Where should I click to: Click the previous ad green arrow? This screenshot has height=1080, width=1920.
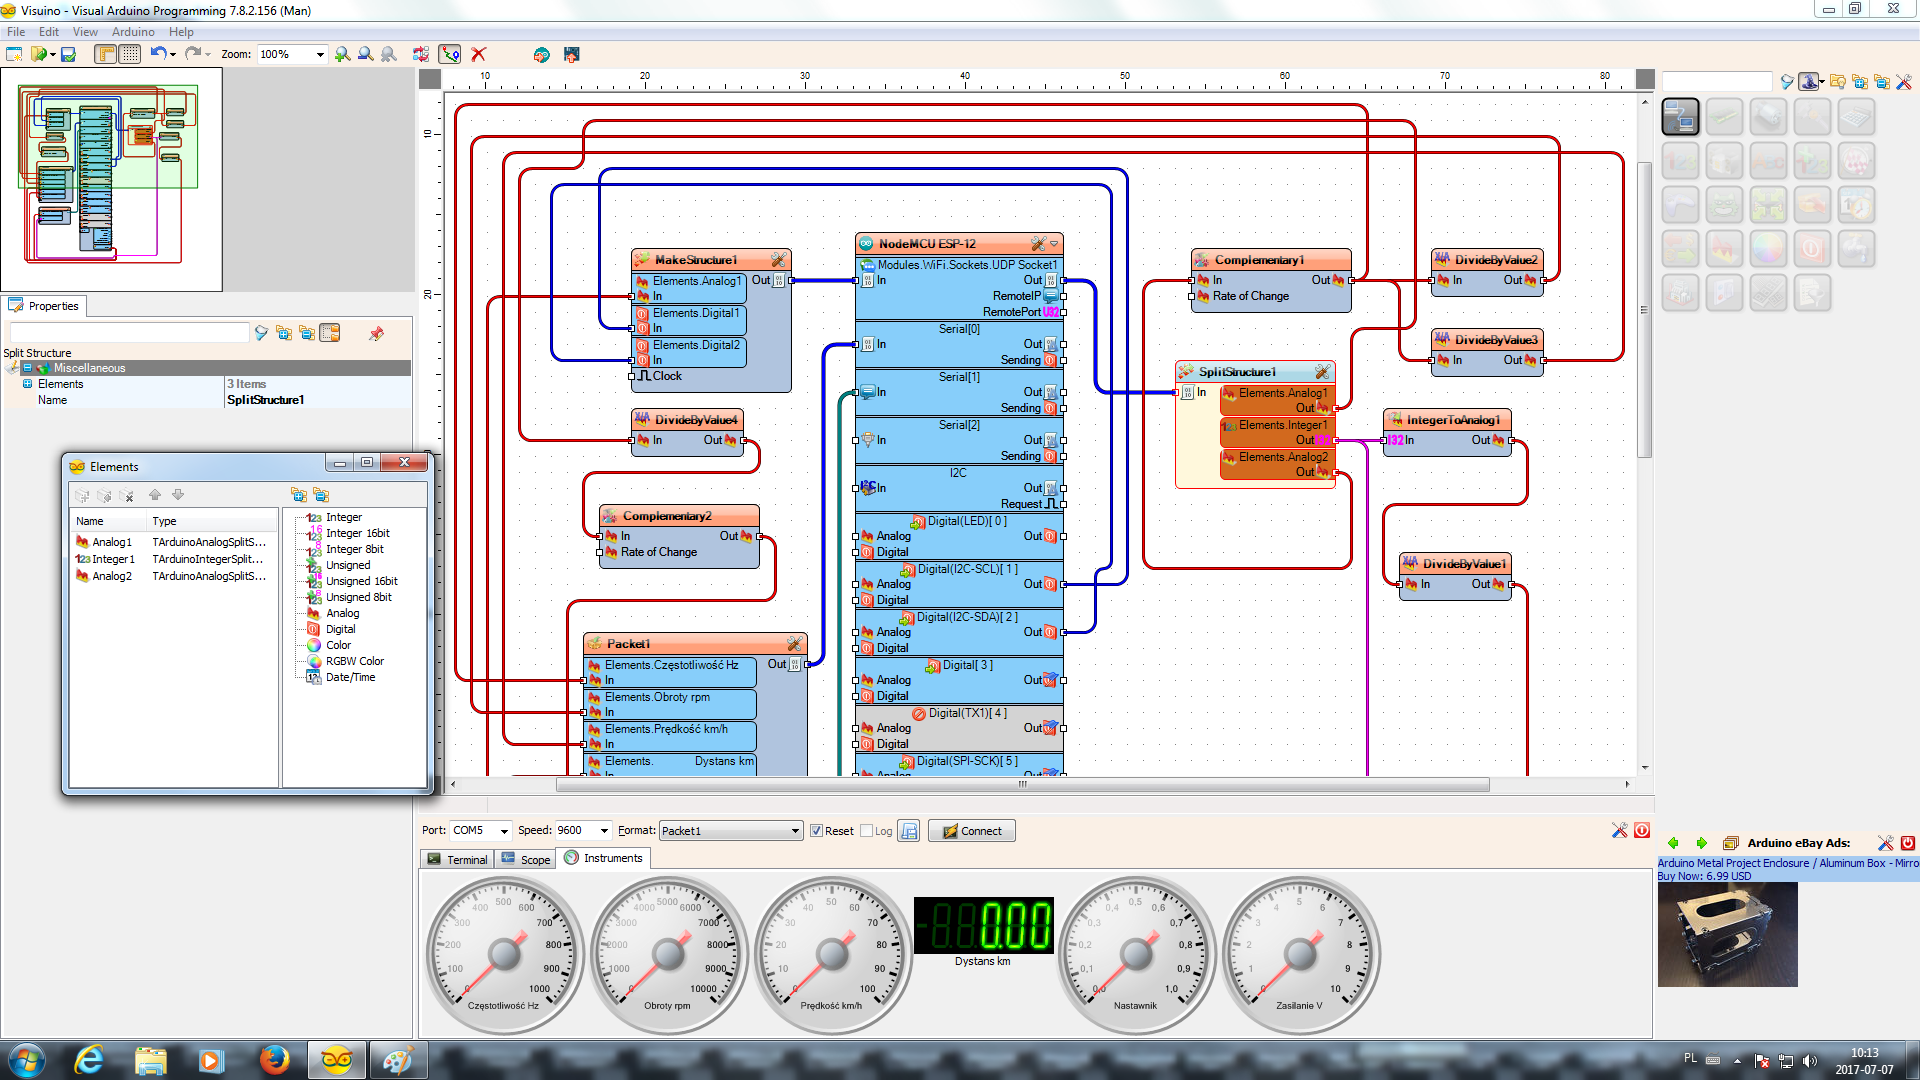tap(1672, 843)
